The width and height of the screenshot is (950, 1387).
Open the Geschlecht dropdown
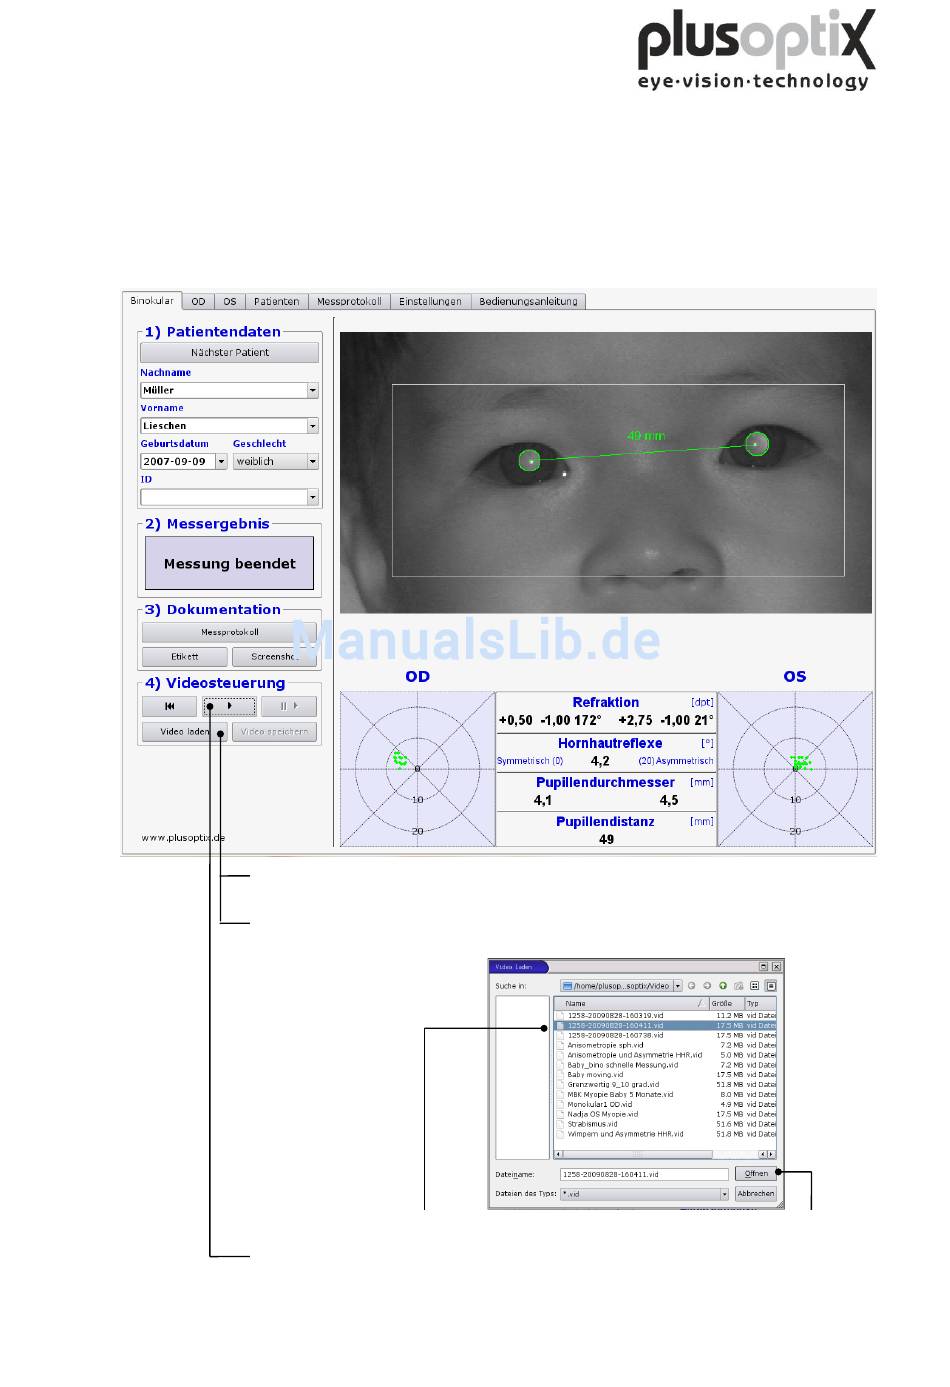[x=313, y=462]
